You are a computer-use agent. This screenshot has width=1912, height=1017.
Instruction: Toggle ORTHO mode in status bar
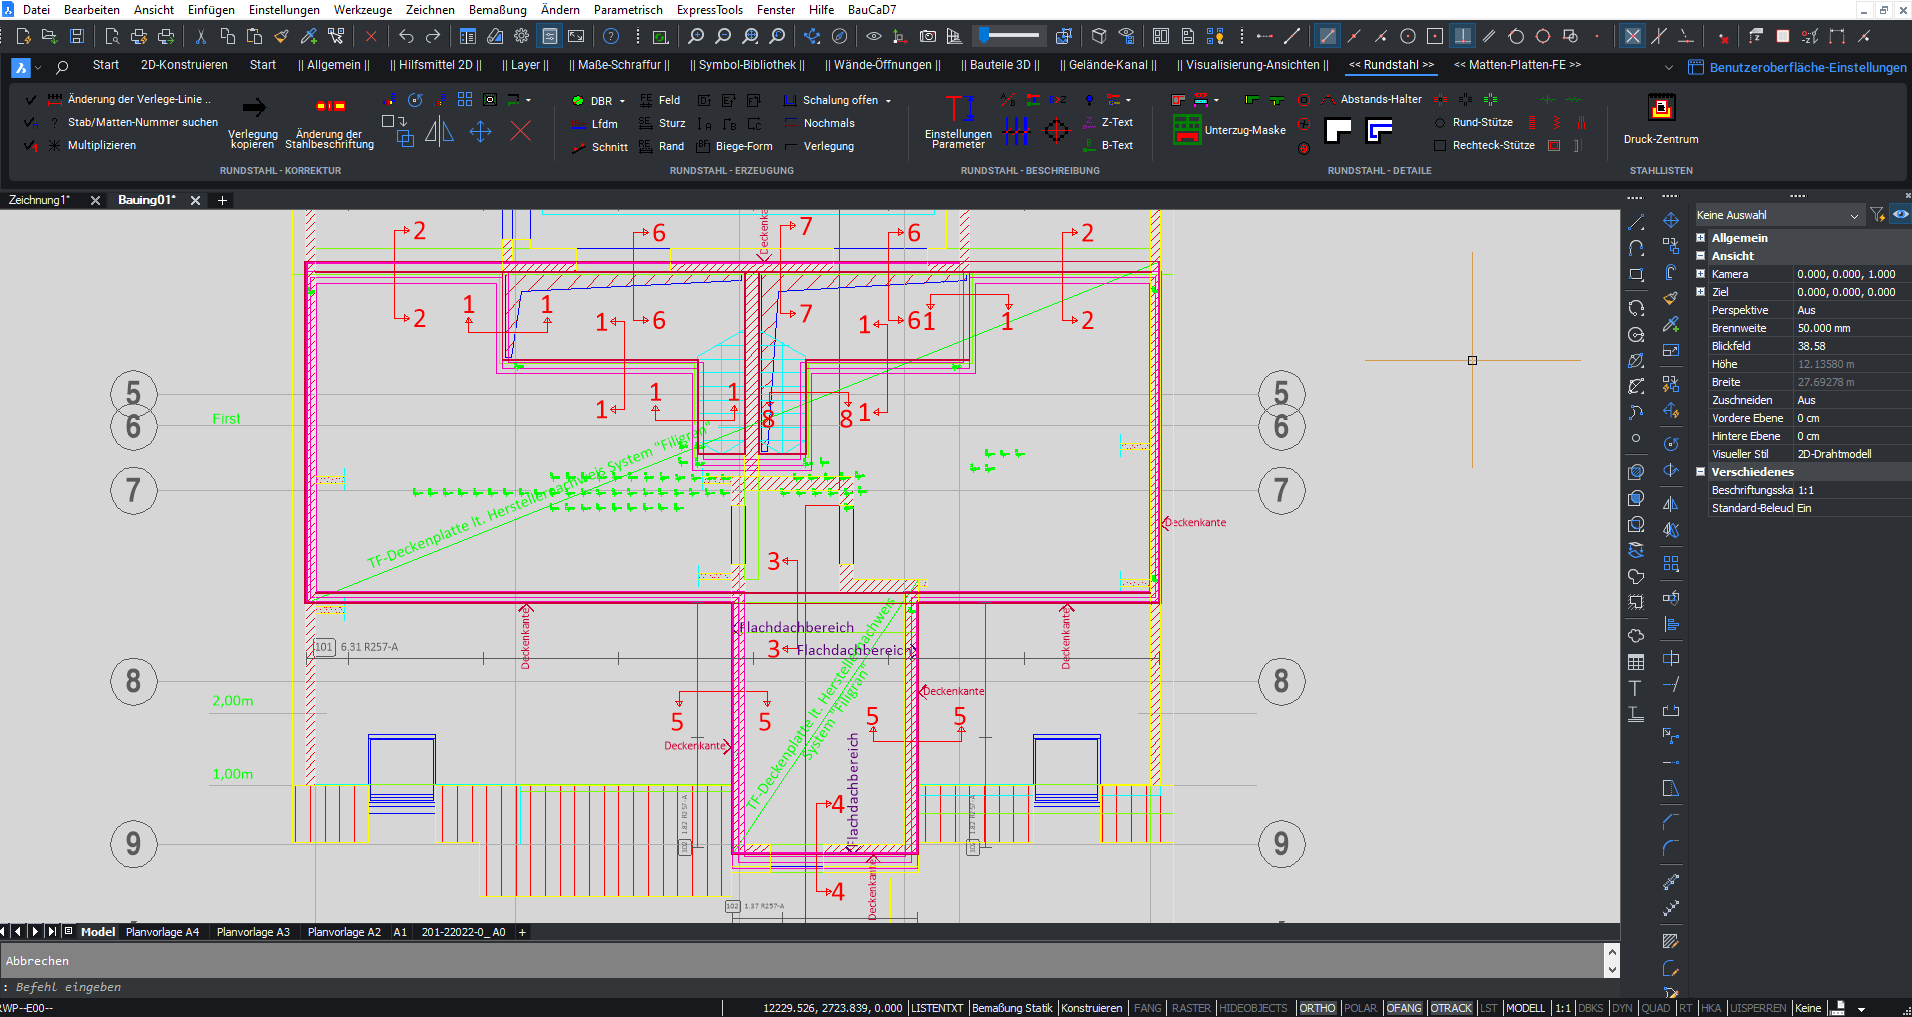[x=1317, y=1008]
